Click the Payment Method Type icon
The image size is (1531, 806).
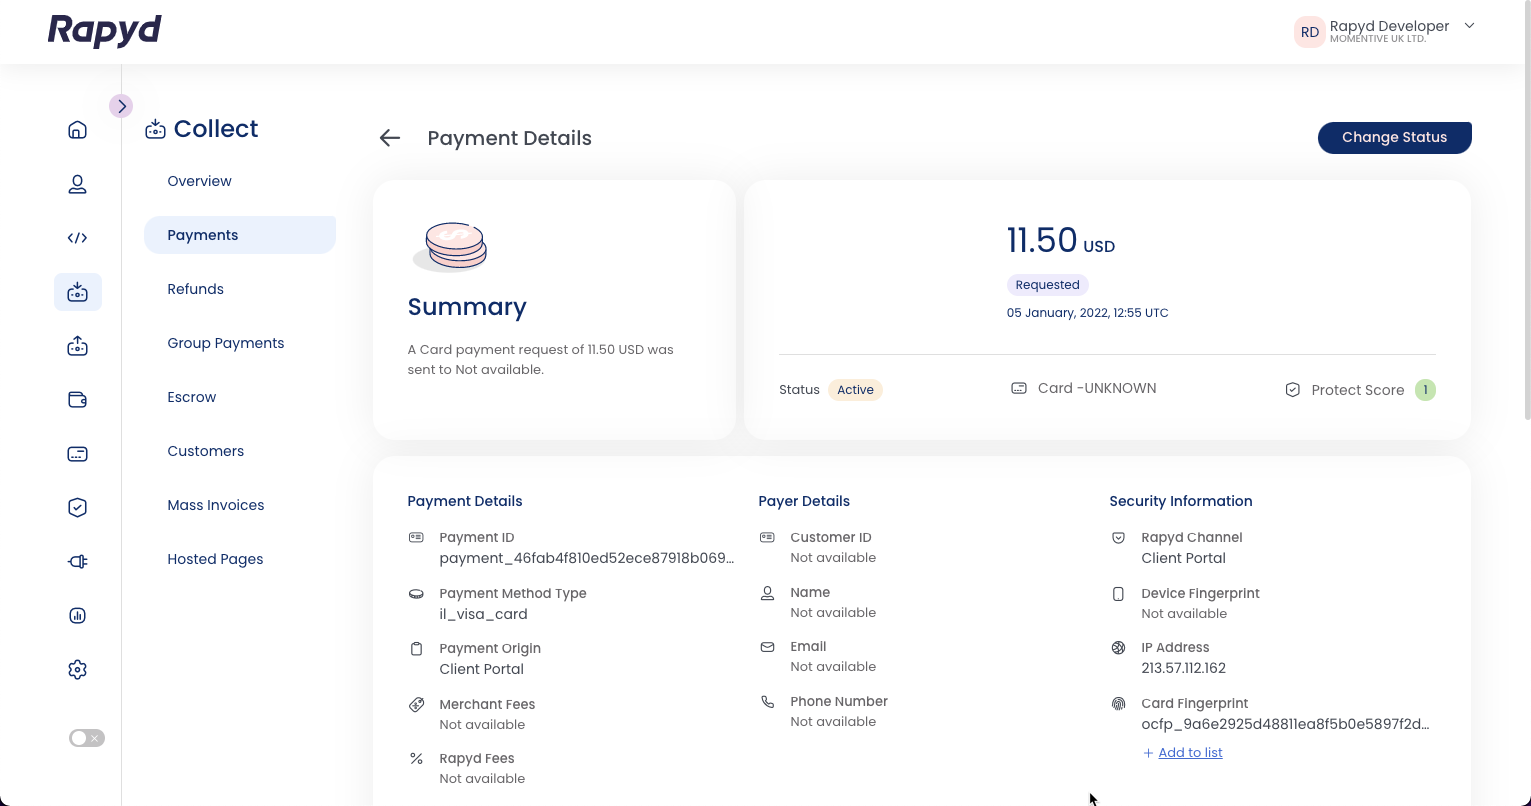click(416, 593)
